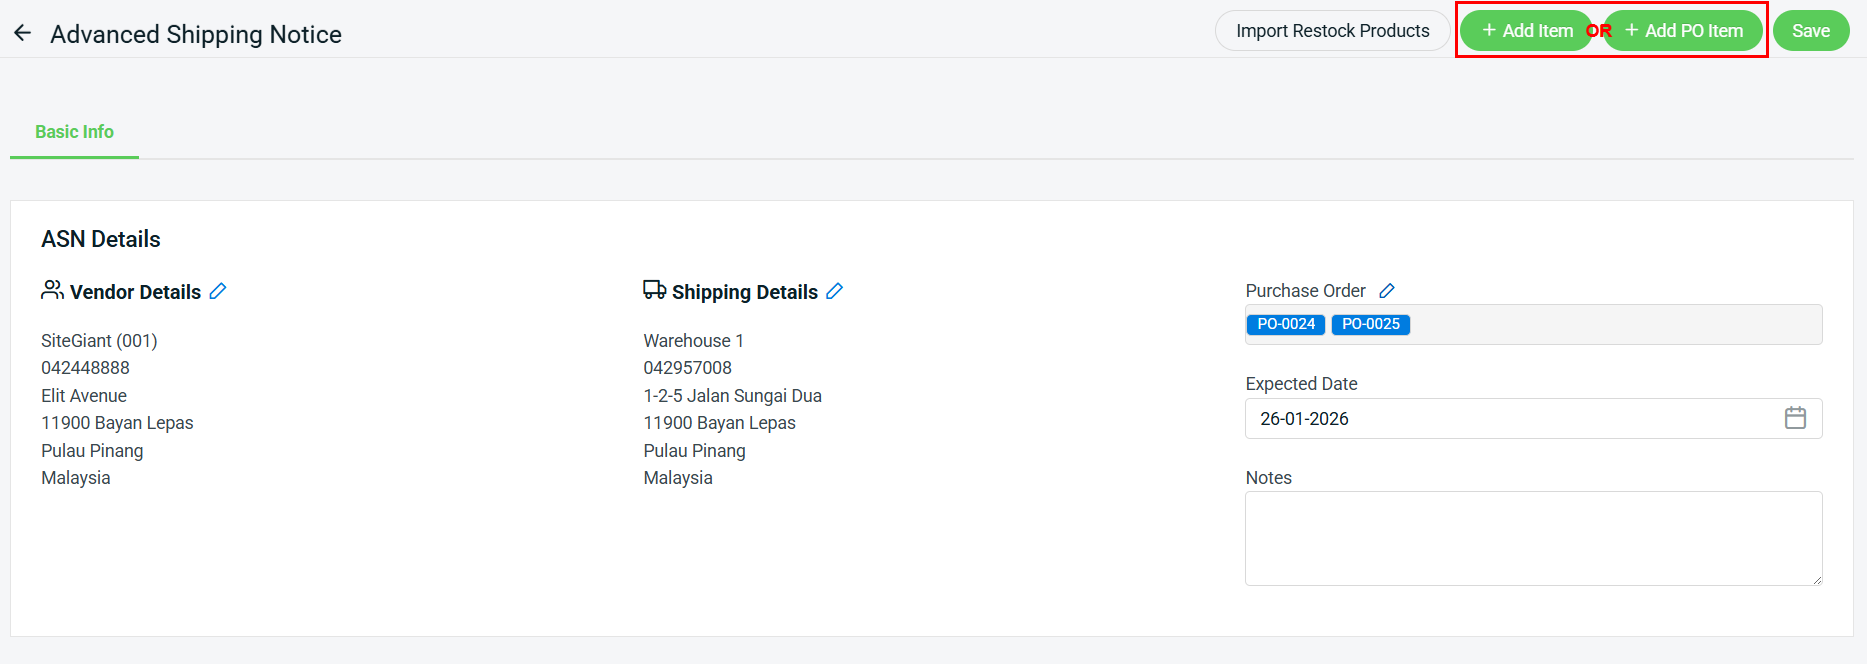The width and height of the screenshot is (1867, 664).
Task: Select the PO-0025 tag
Action: coord(1371,324)
